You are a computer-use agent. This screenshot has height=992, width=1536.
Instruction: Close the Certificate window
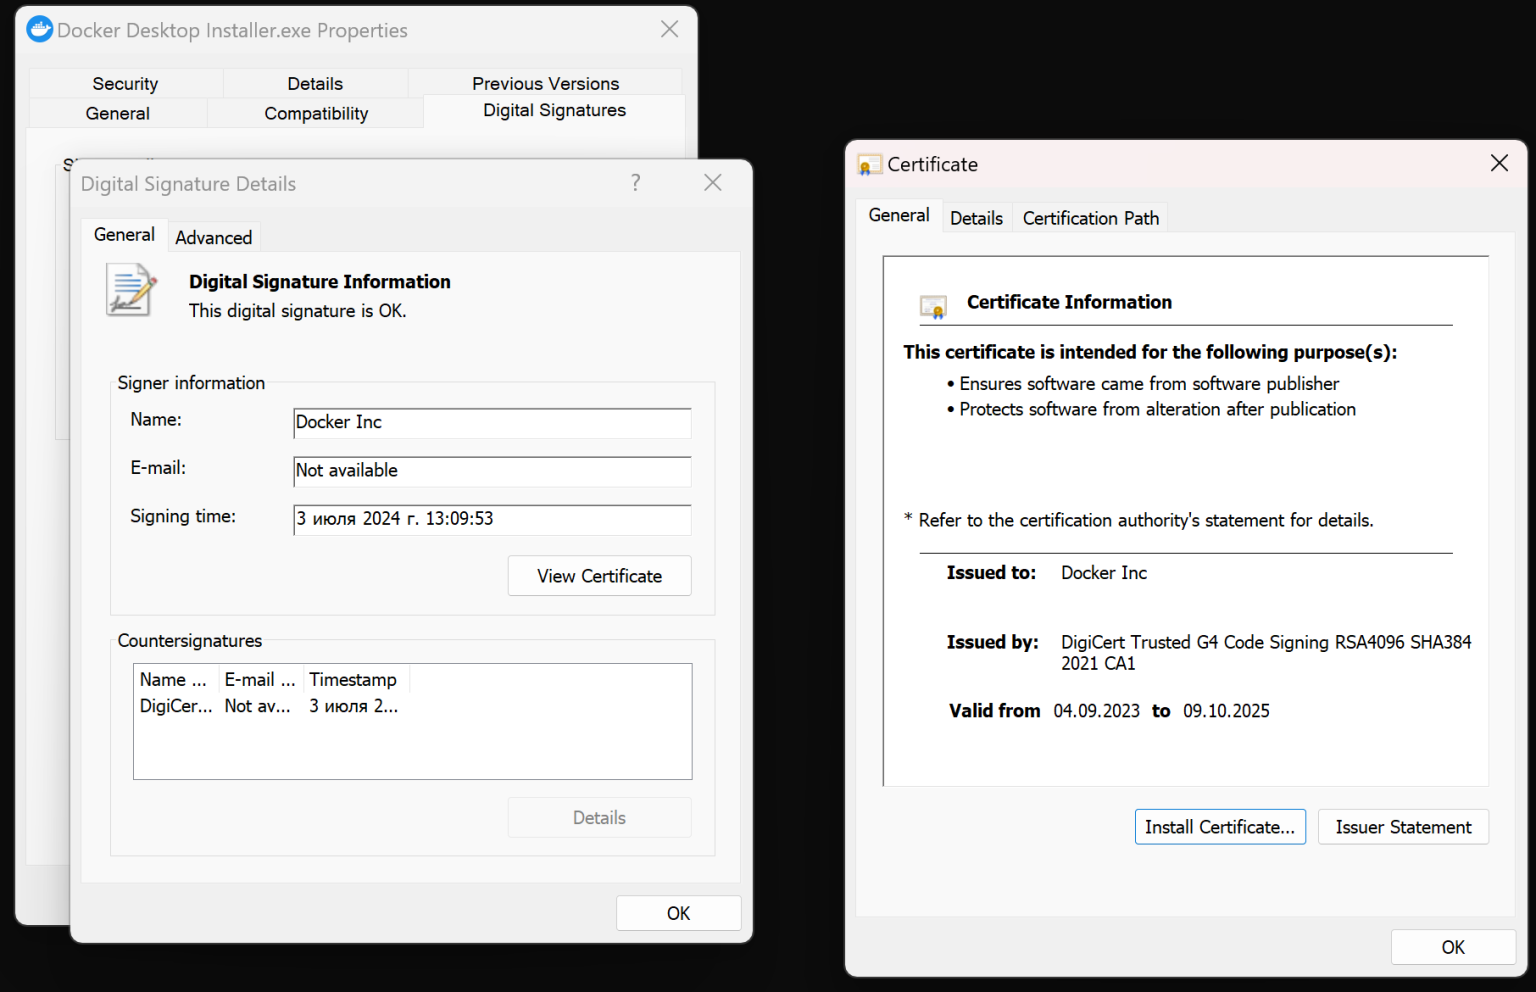click(1498, 162)
